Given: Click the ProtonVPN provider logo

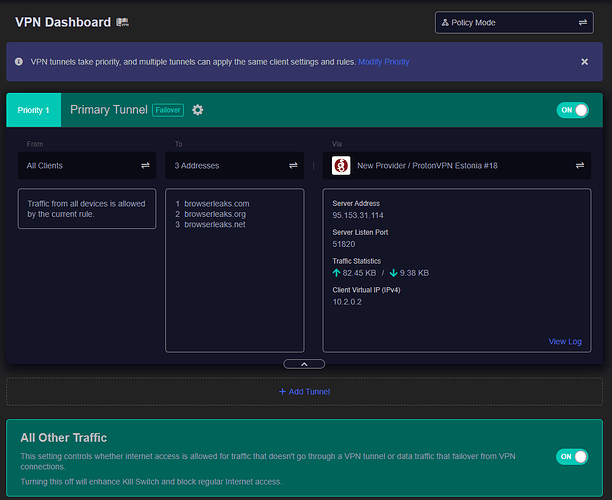Looking at the screenshot, I should [339, 165].
